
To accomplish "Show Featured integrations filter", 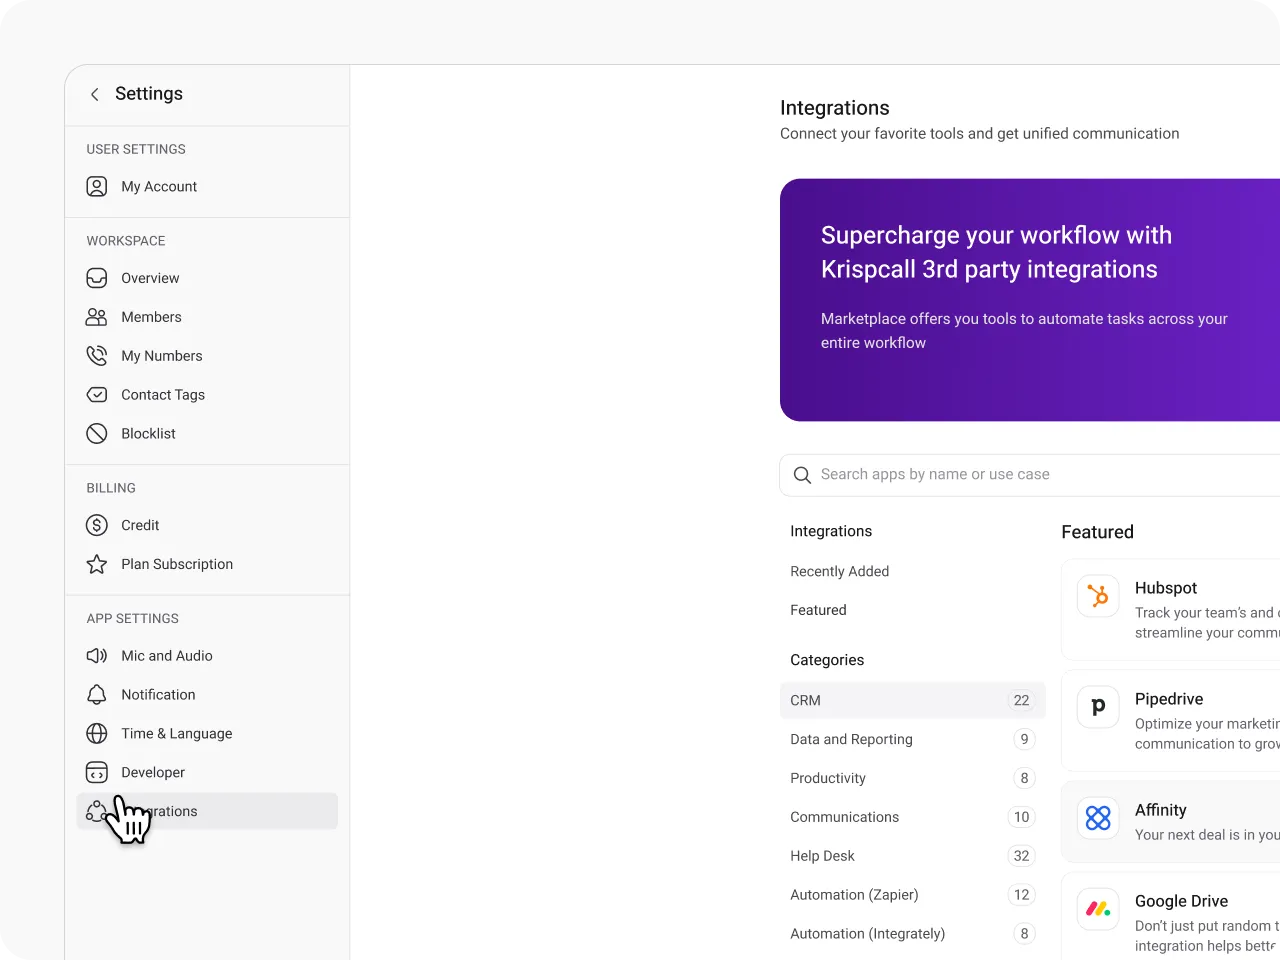I will coord(818,610).
